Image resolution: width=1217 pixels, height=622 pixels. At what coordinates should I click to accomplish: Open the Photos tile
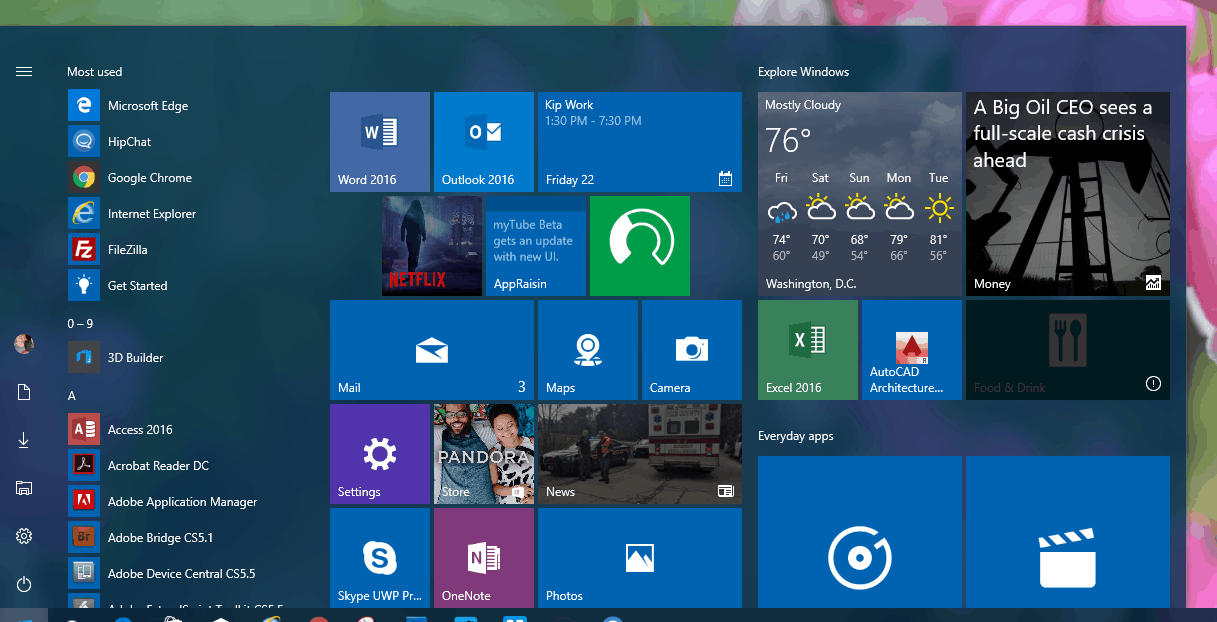640,557
